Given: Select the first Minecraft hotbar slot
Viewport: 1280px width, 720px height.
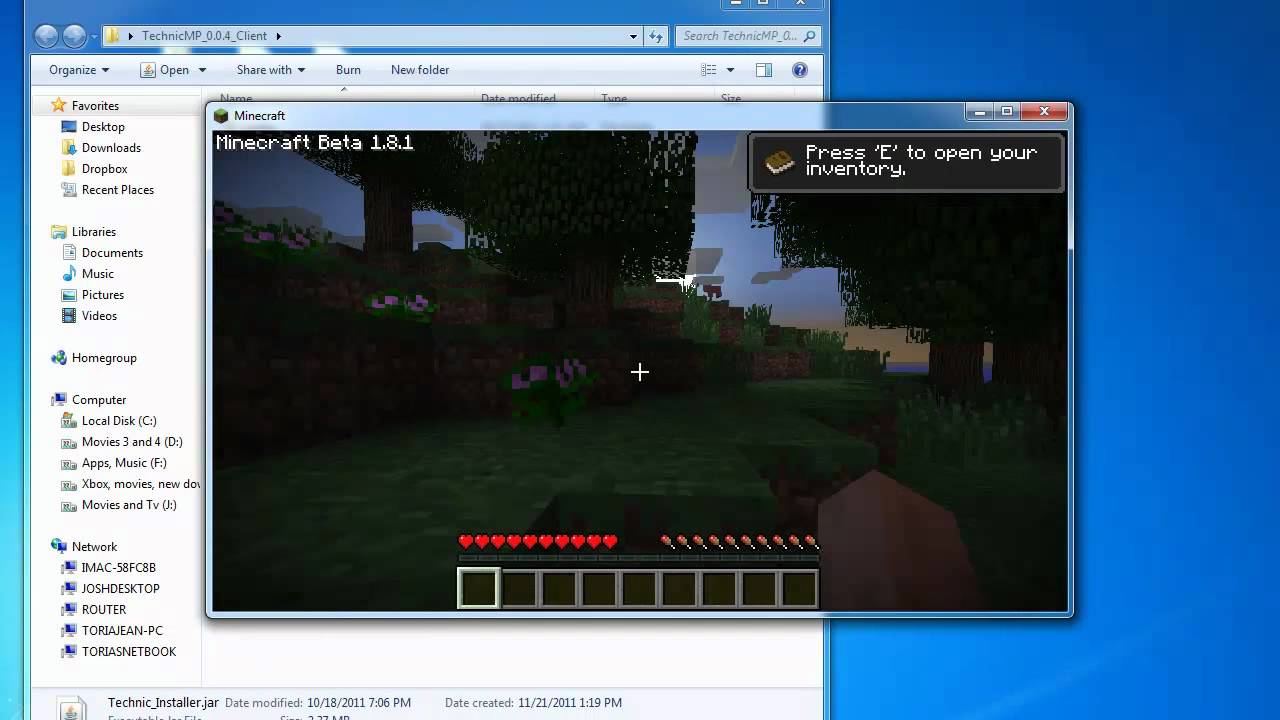Looking at the screenshot, I should (x=478, y=588).
